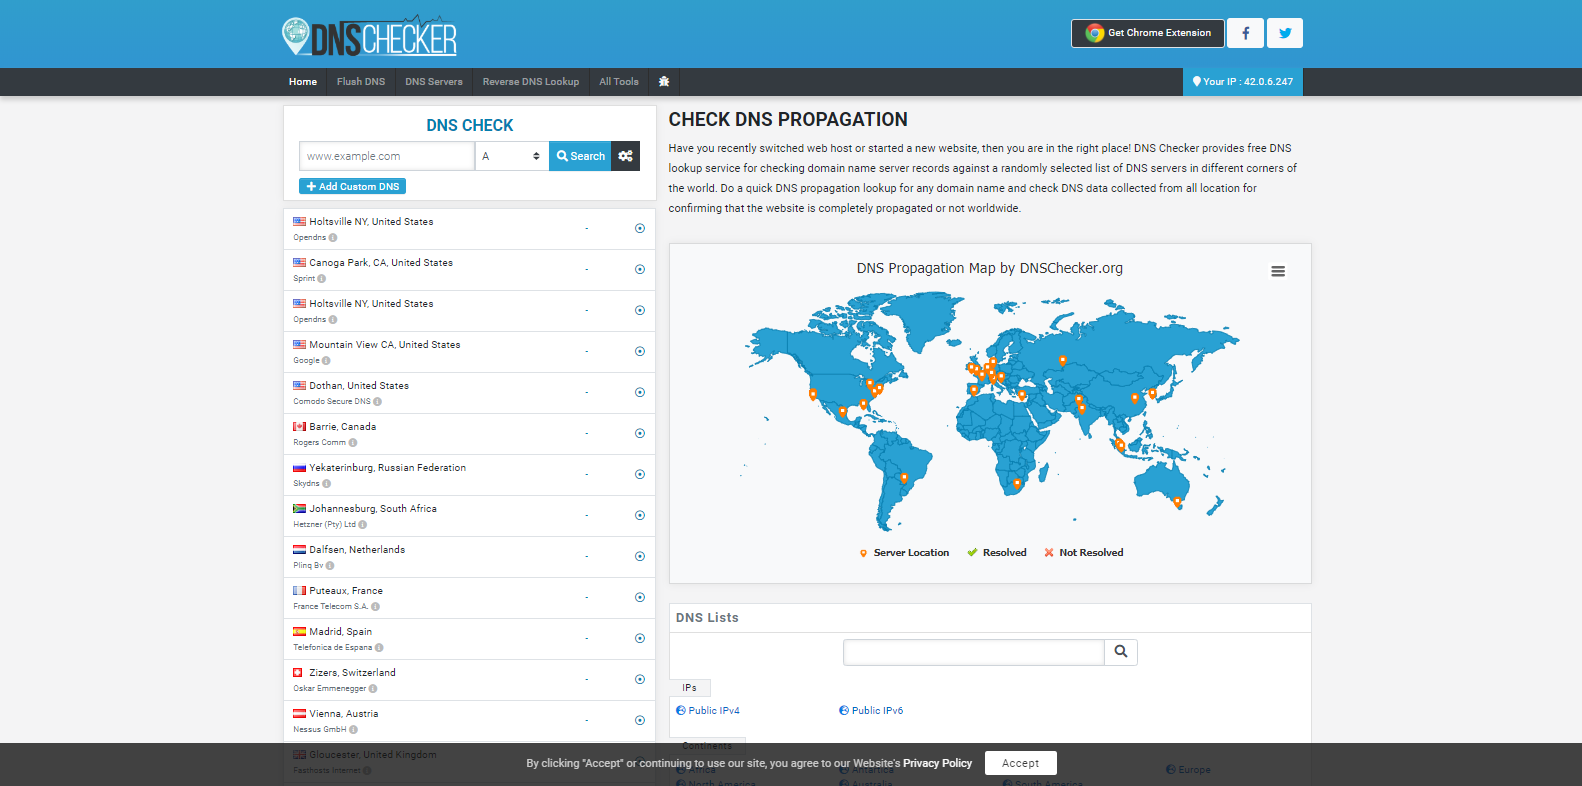
Task: Toggle Not Resolved legend on map
Action: 1084,553
